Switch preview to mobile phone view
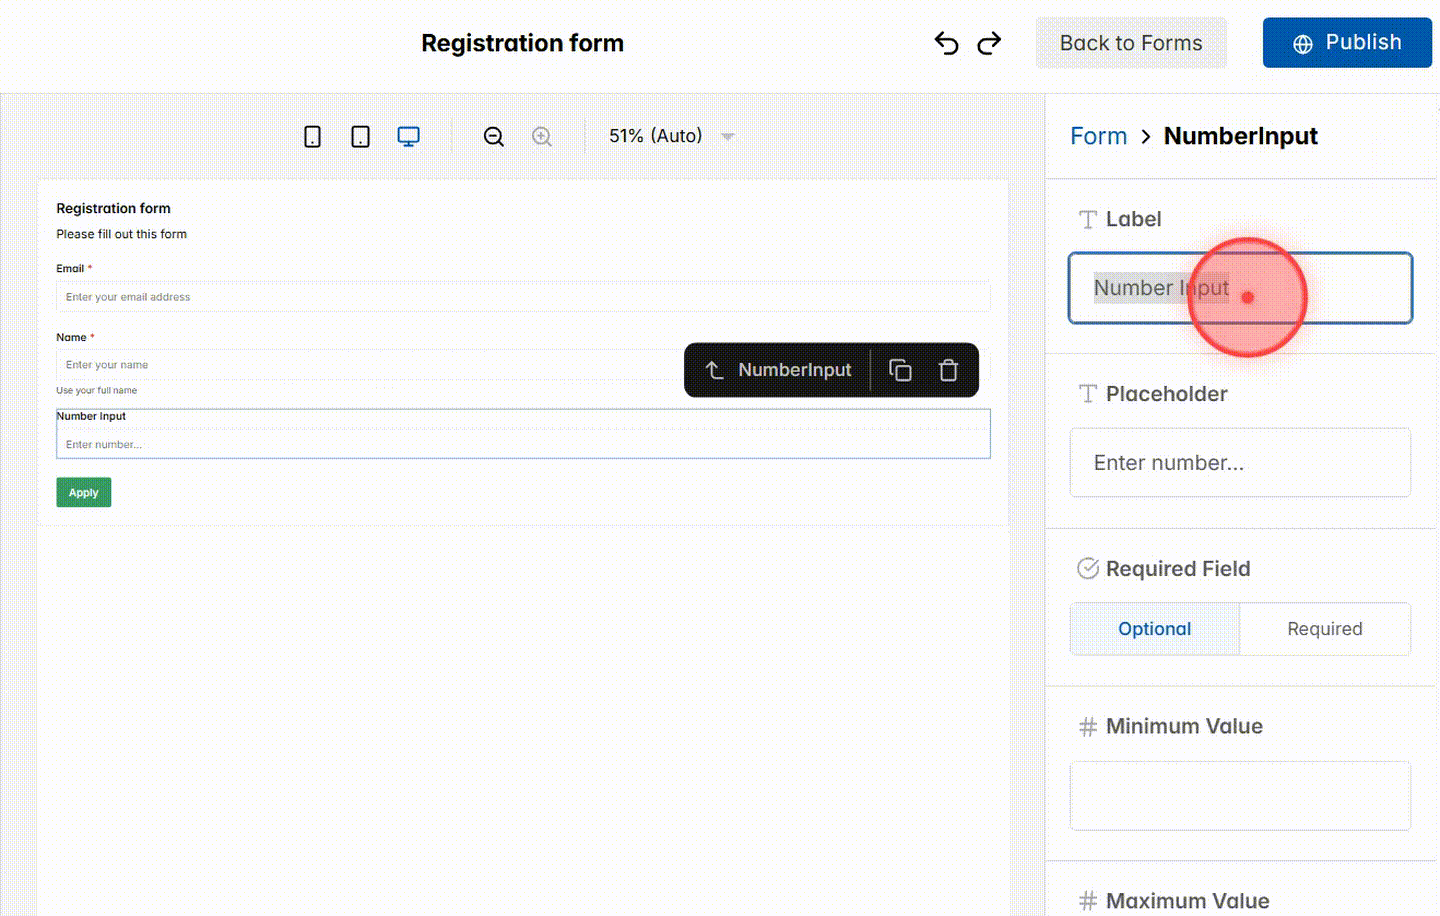The height and width of the screenshot is (916, 1440). (x=312, y=135)
